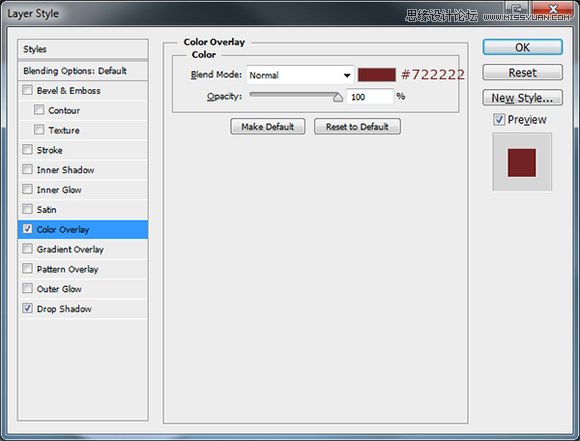Select Blending Options: Default entry
The height and width of the screenshot is (441, 580).
coord(83,71)
